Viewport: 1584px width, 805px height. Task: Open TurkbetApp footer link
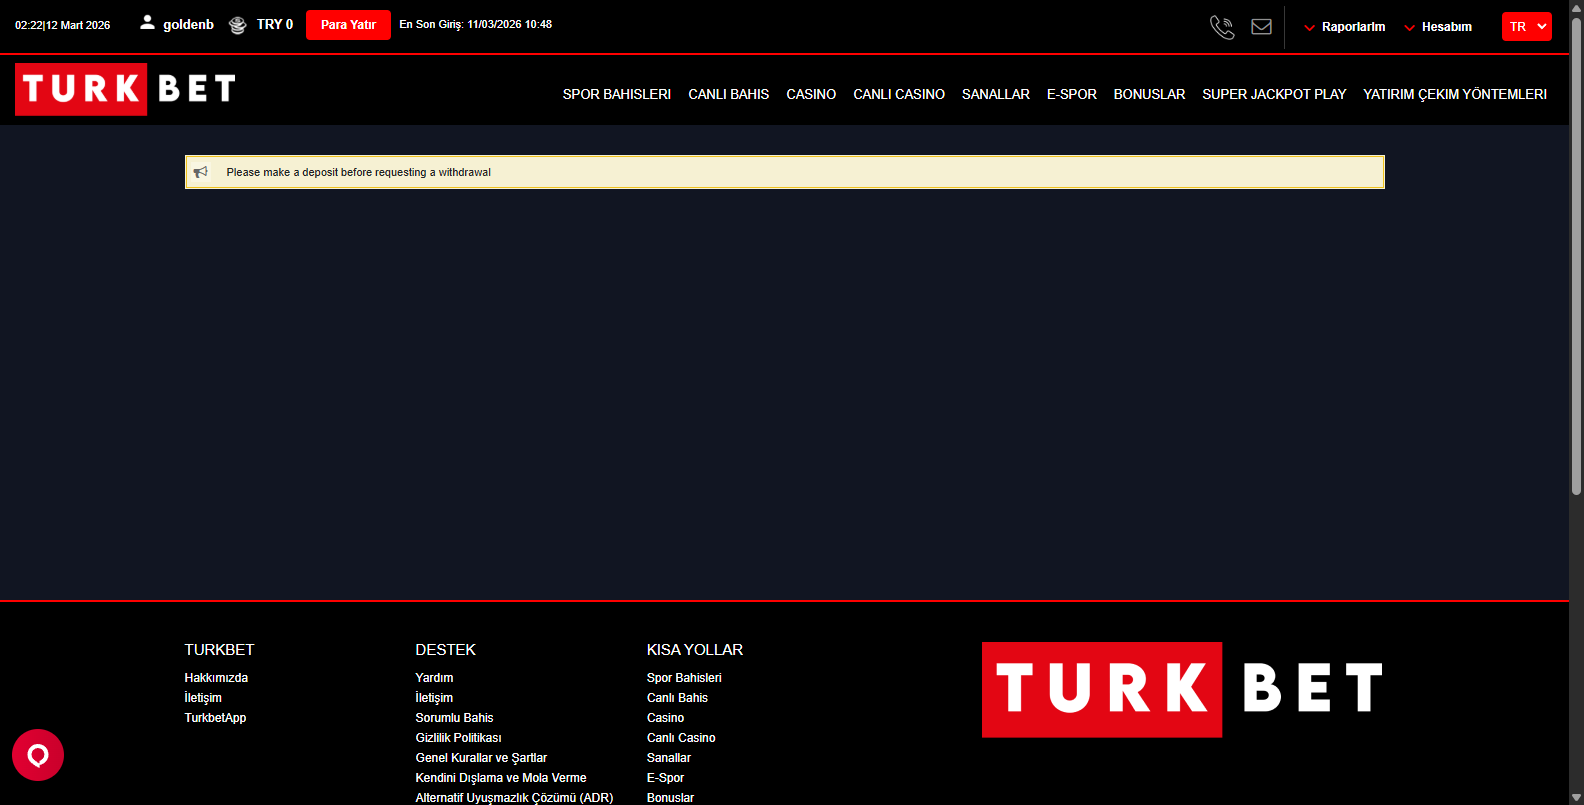[x=215, y=718]
